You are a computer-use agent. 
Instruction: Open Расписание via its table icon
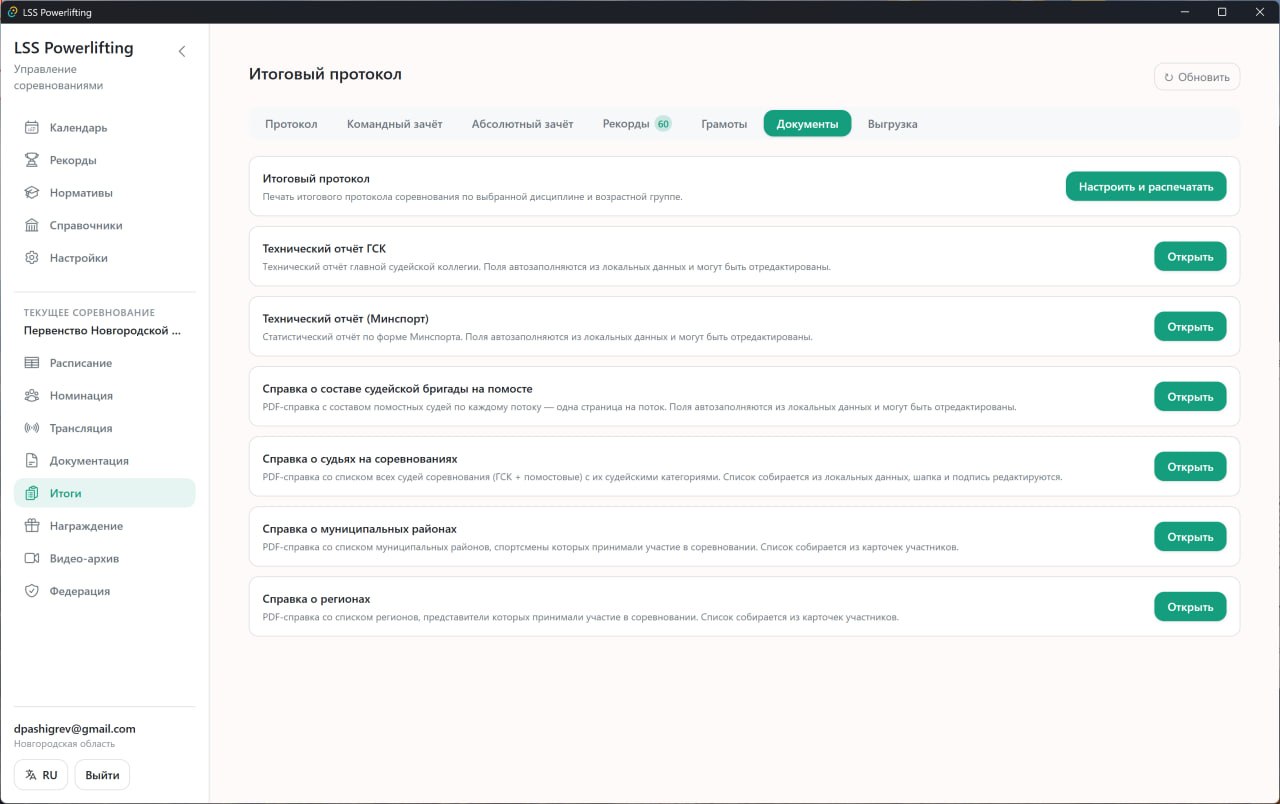[x=31, y=363]
